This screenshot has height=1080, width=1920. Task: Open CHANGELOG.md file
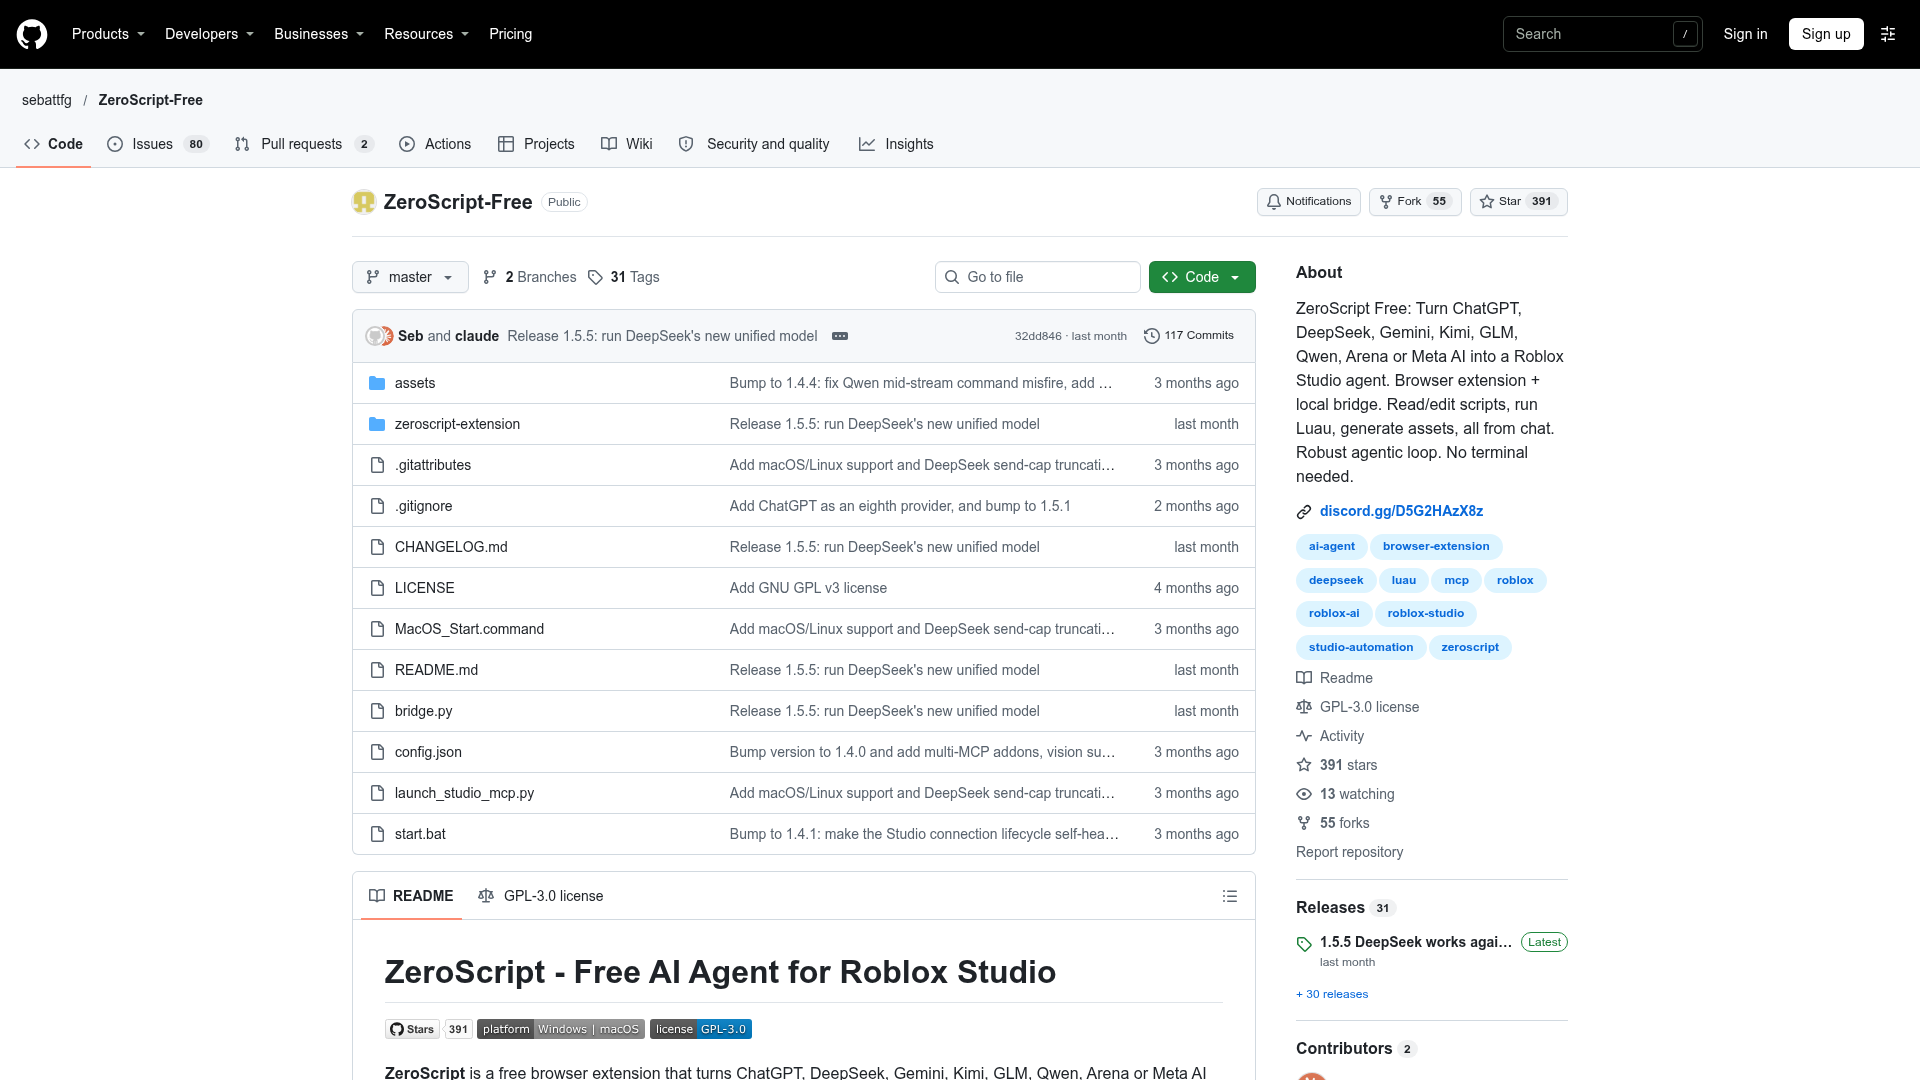click(451, 547)
